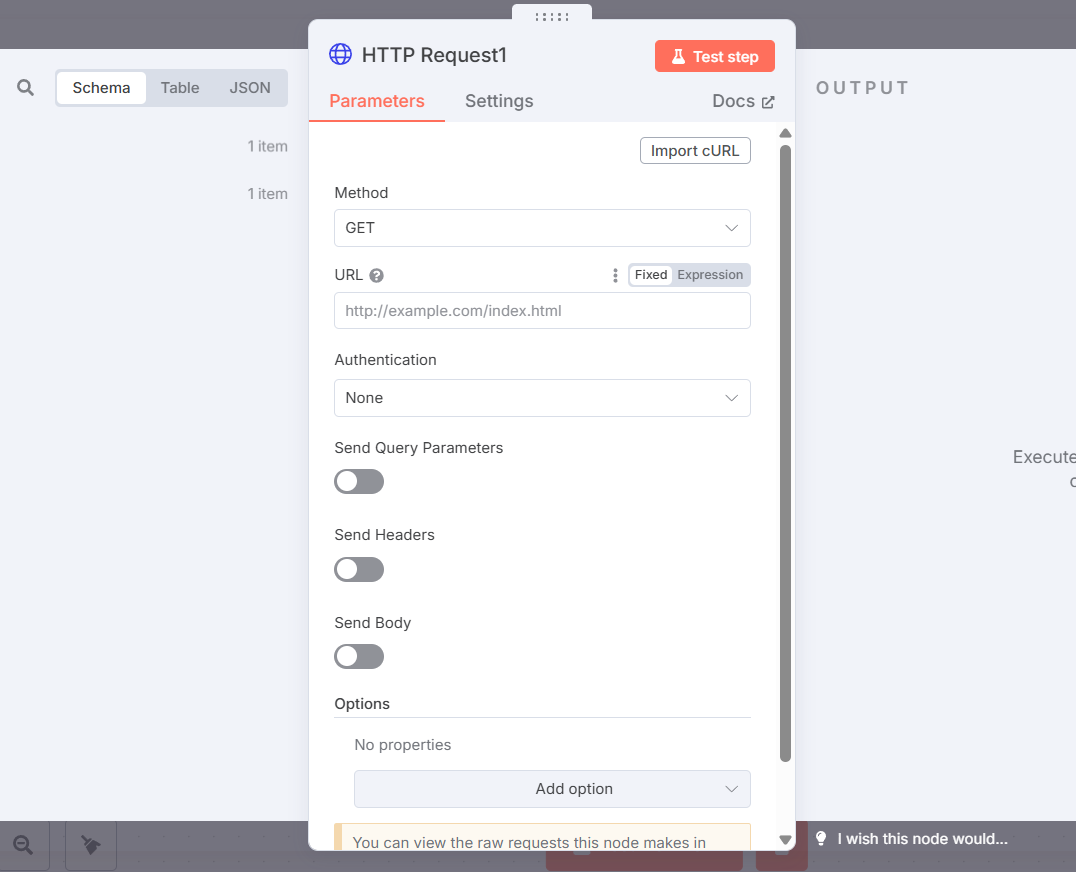Click the parameters panel vertical scrollbar
Viewport: 1076px width, 872px height.
click(786, 453)
